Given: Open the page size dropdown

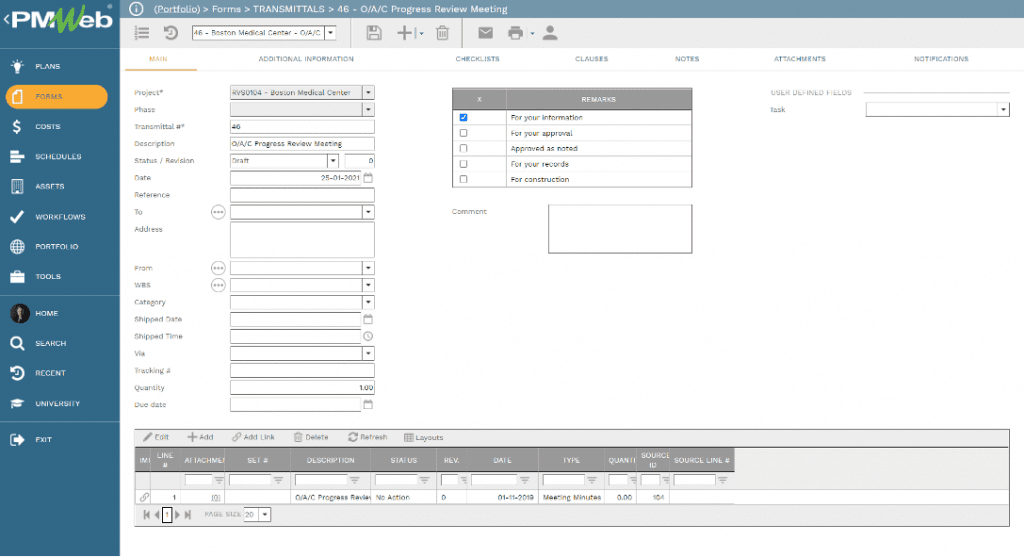Looking at the screenshot, I should pyautogui.click(x=264, y=515).
